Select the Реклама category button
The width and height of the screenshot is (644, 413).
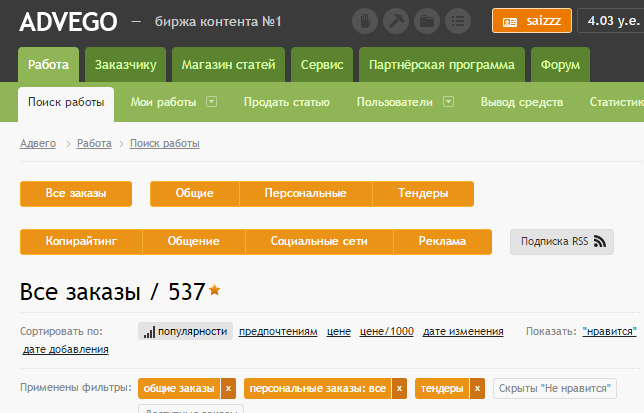[x=442, y=242]
